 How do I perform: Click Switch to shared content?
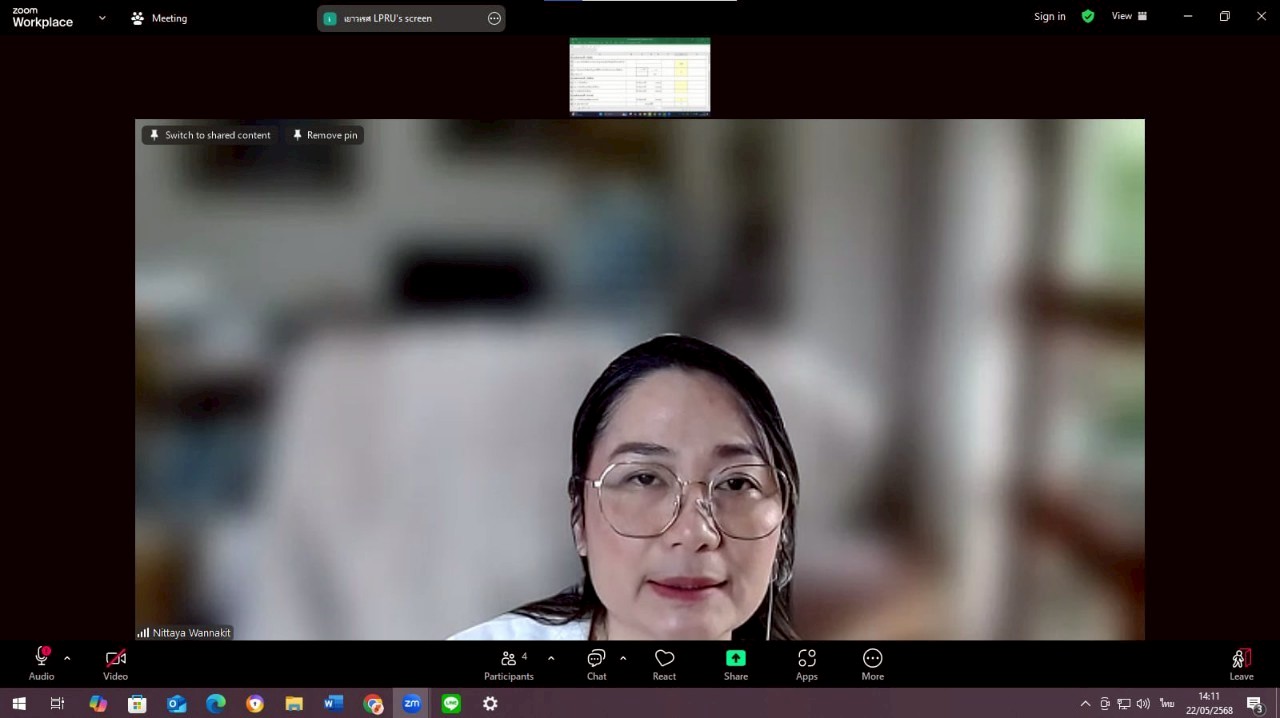click(x=210, y=135)
